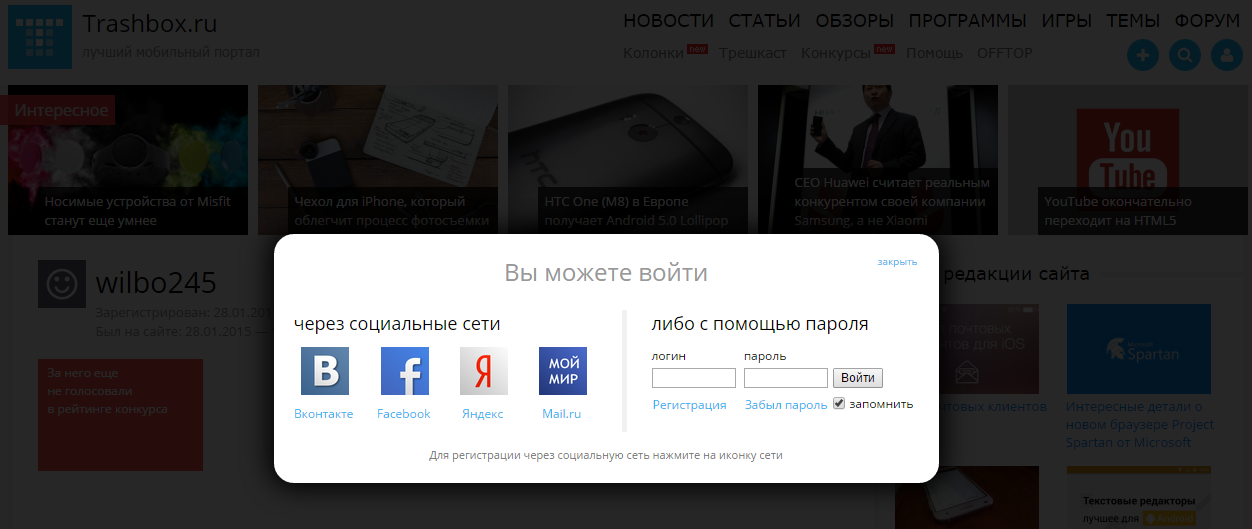Open the search magnifier icon

[x=1185, y=55]
